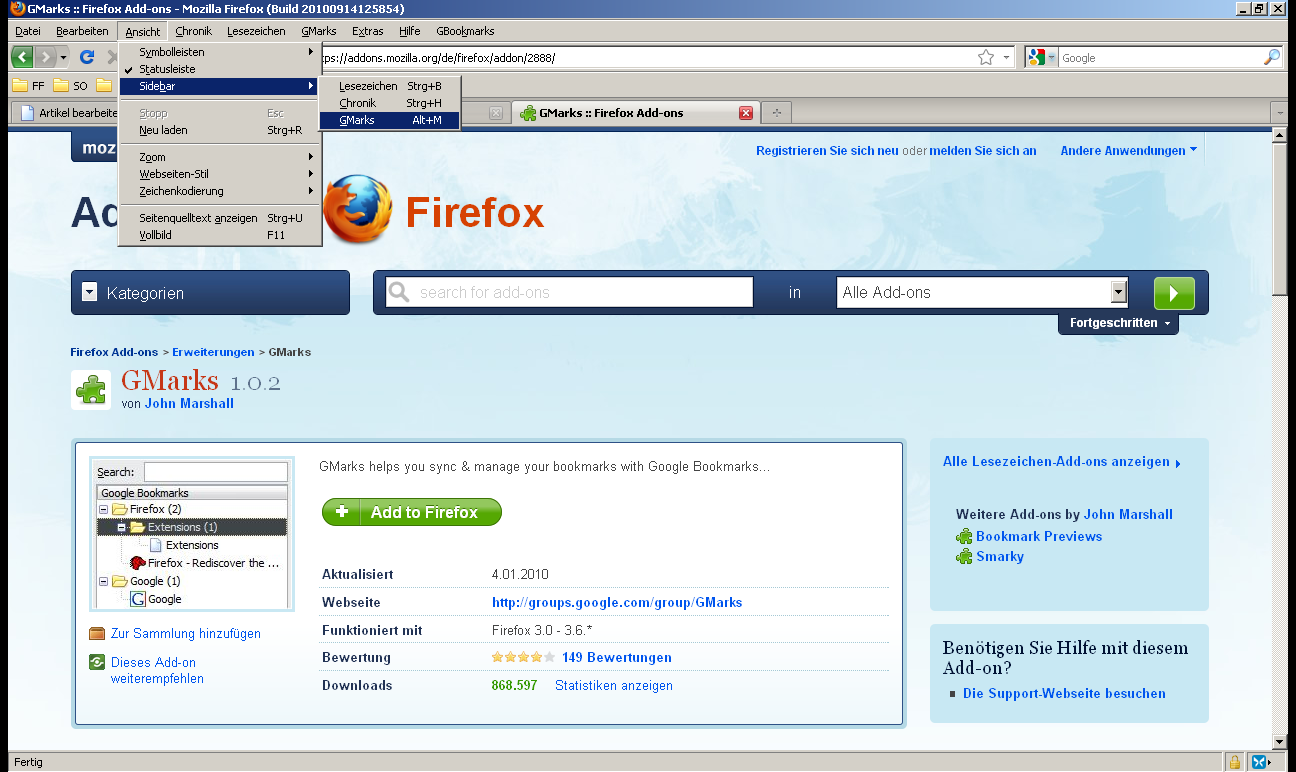Expand the Webseiten-Stil submenu
This screenshot has height=772, width=1296.
coord(220,174)
